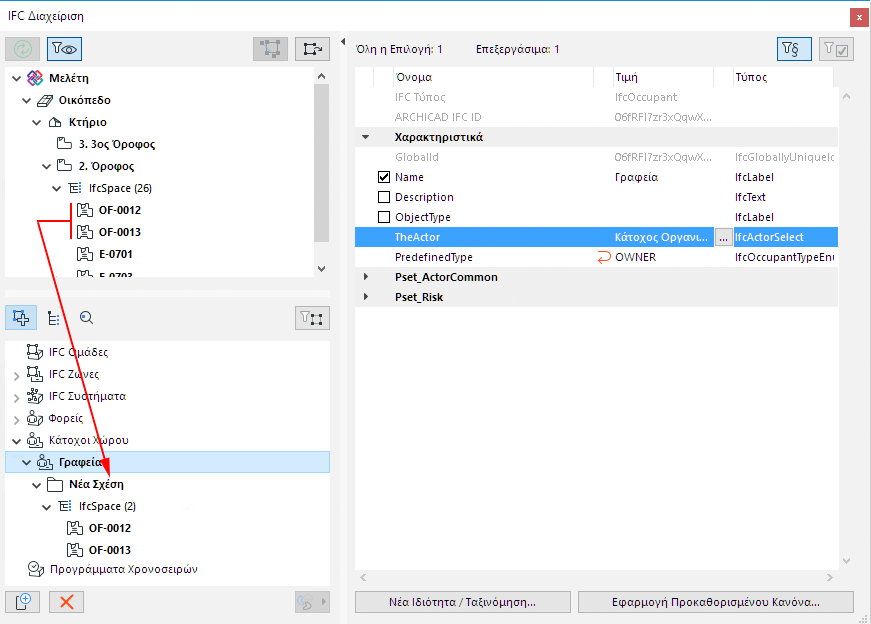This screenshot has width=871, height=624.
Task: Click the select elements in model icon
Action: [x=270, y=49]
